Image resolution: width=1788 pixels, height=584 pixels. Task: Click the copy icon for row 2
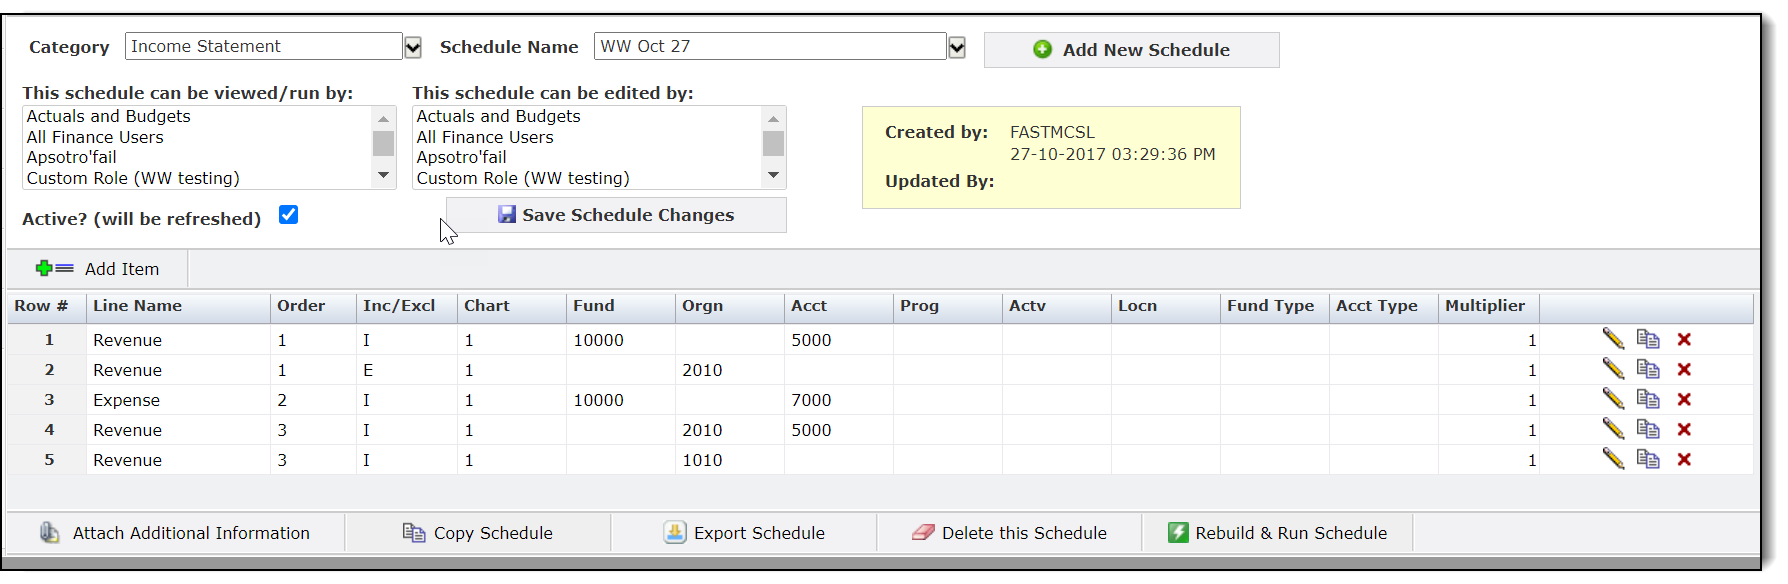(1648, 370)
